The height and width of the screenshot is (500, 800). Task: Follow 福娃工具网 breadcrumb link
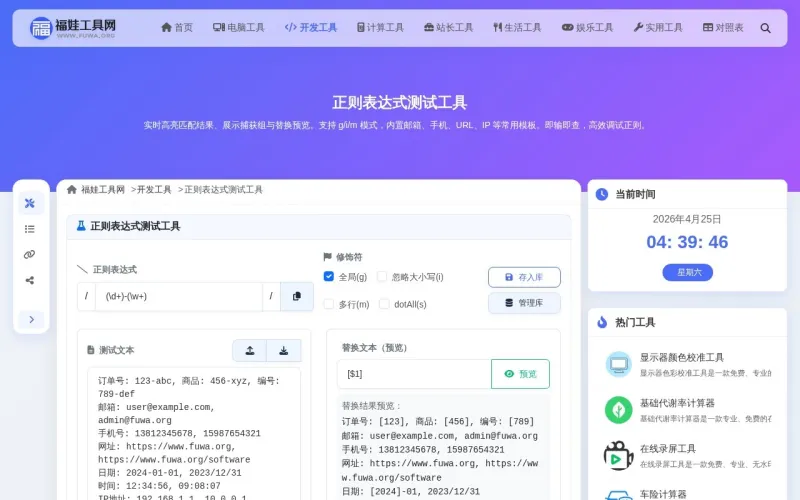(x=103, y=189)
